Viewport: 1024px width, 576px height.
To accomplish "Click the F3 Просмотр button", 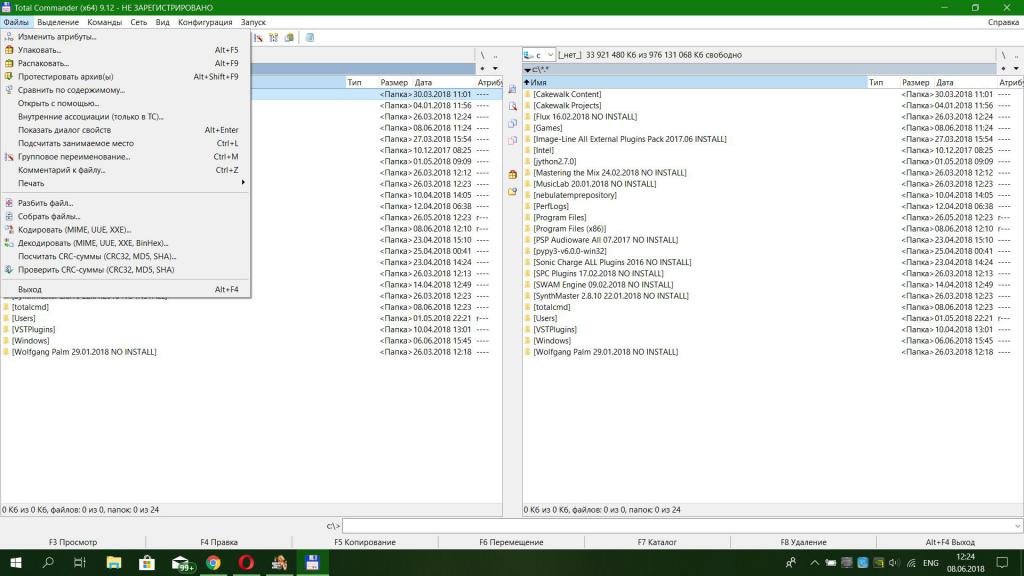I will click(x=73, y=542).
